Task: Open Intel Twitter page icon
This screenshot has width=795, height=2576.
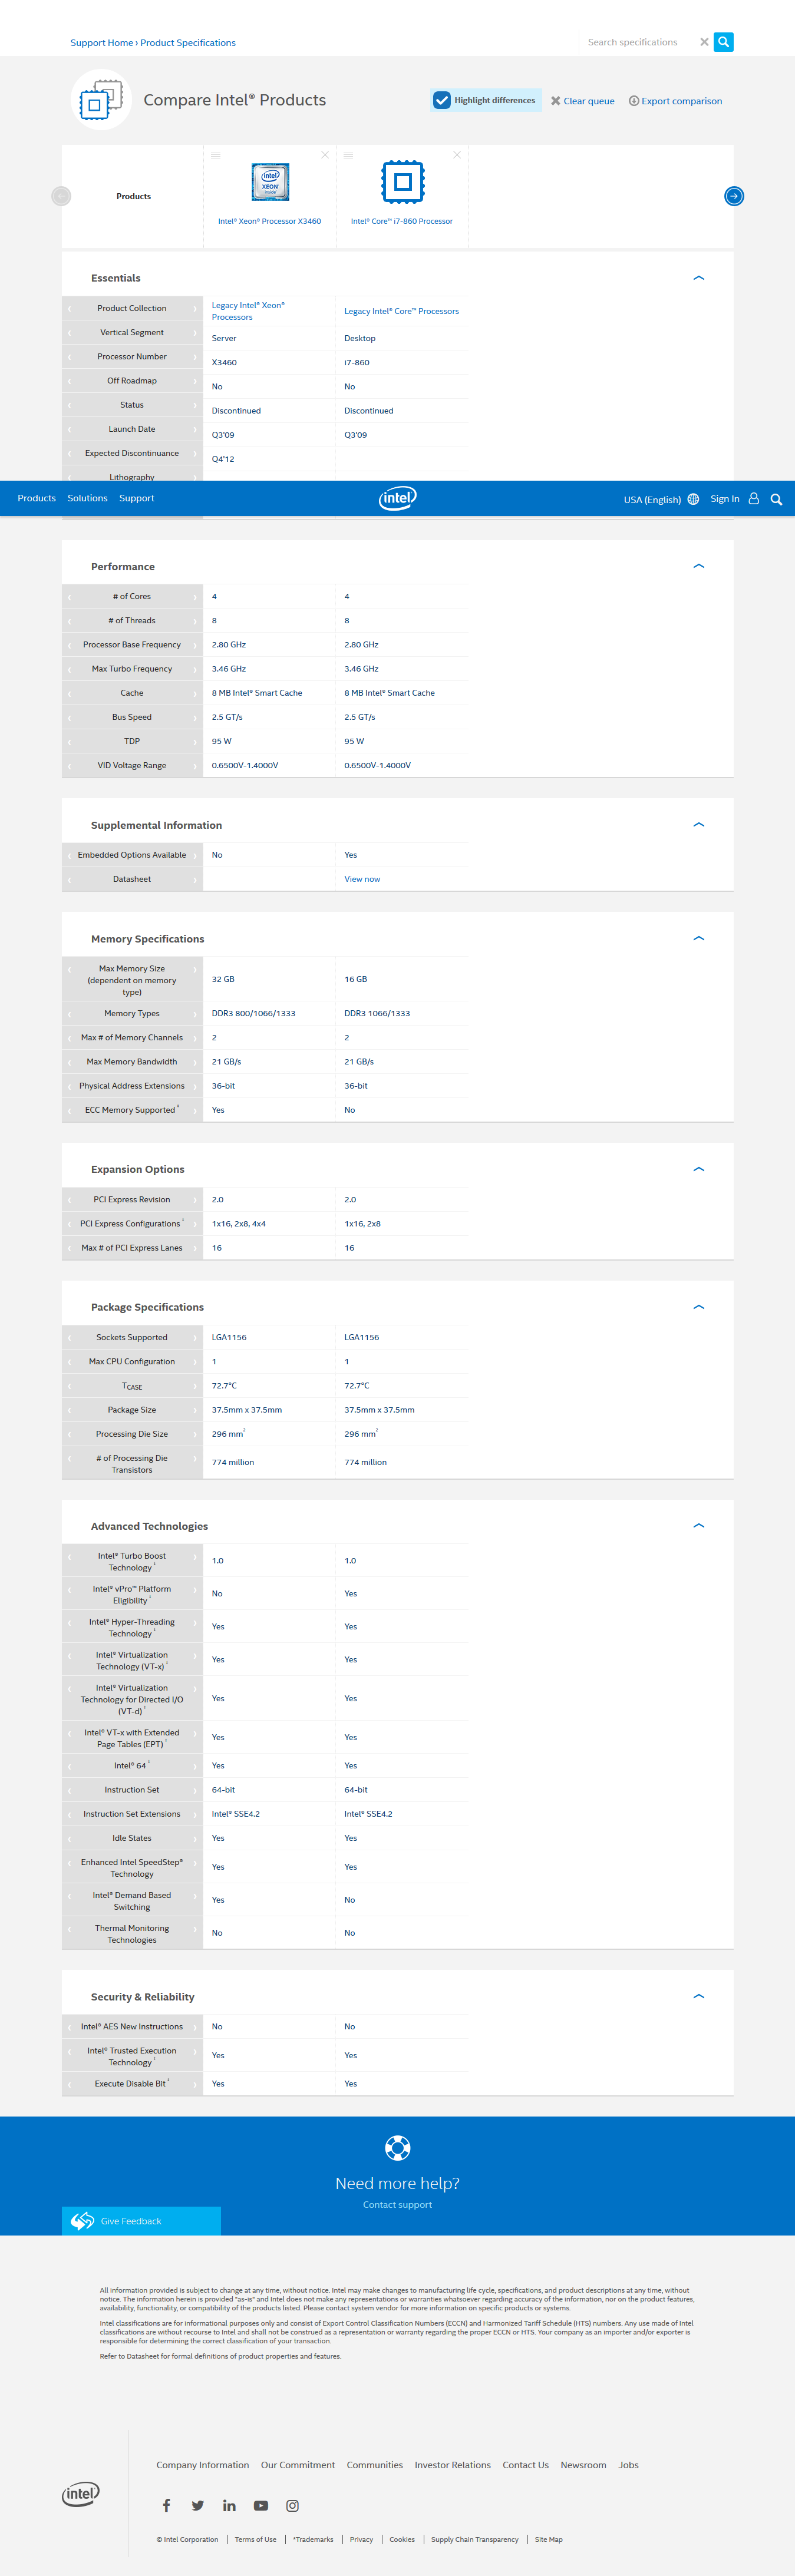Action: tap(198, 2505)
